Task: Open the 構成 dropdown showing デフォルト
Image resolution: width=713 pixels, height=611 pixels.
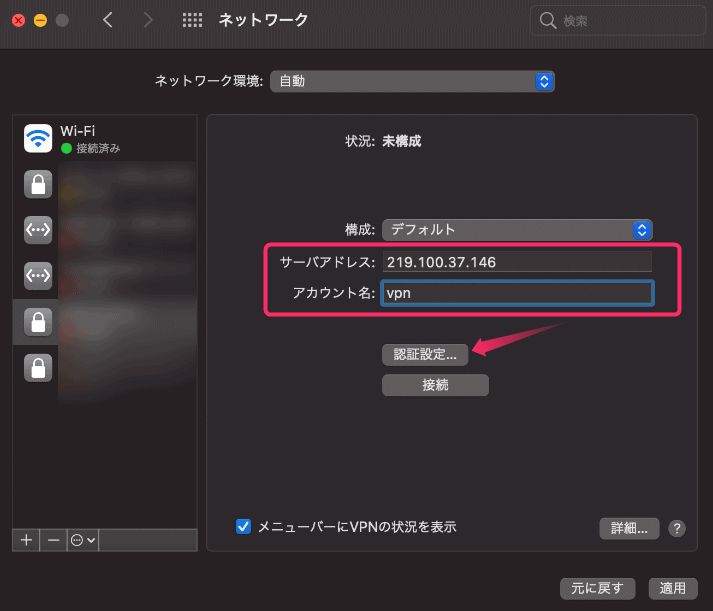Action: click(517, 230)
